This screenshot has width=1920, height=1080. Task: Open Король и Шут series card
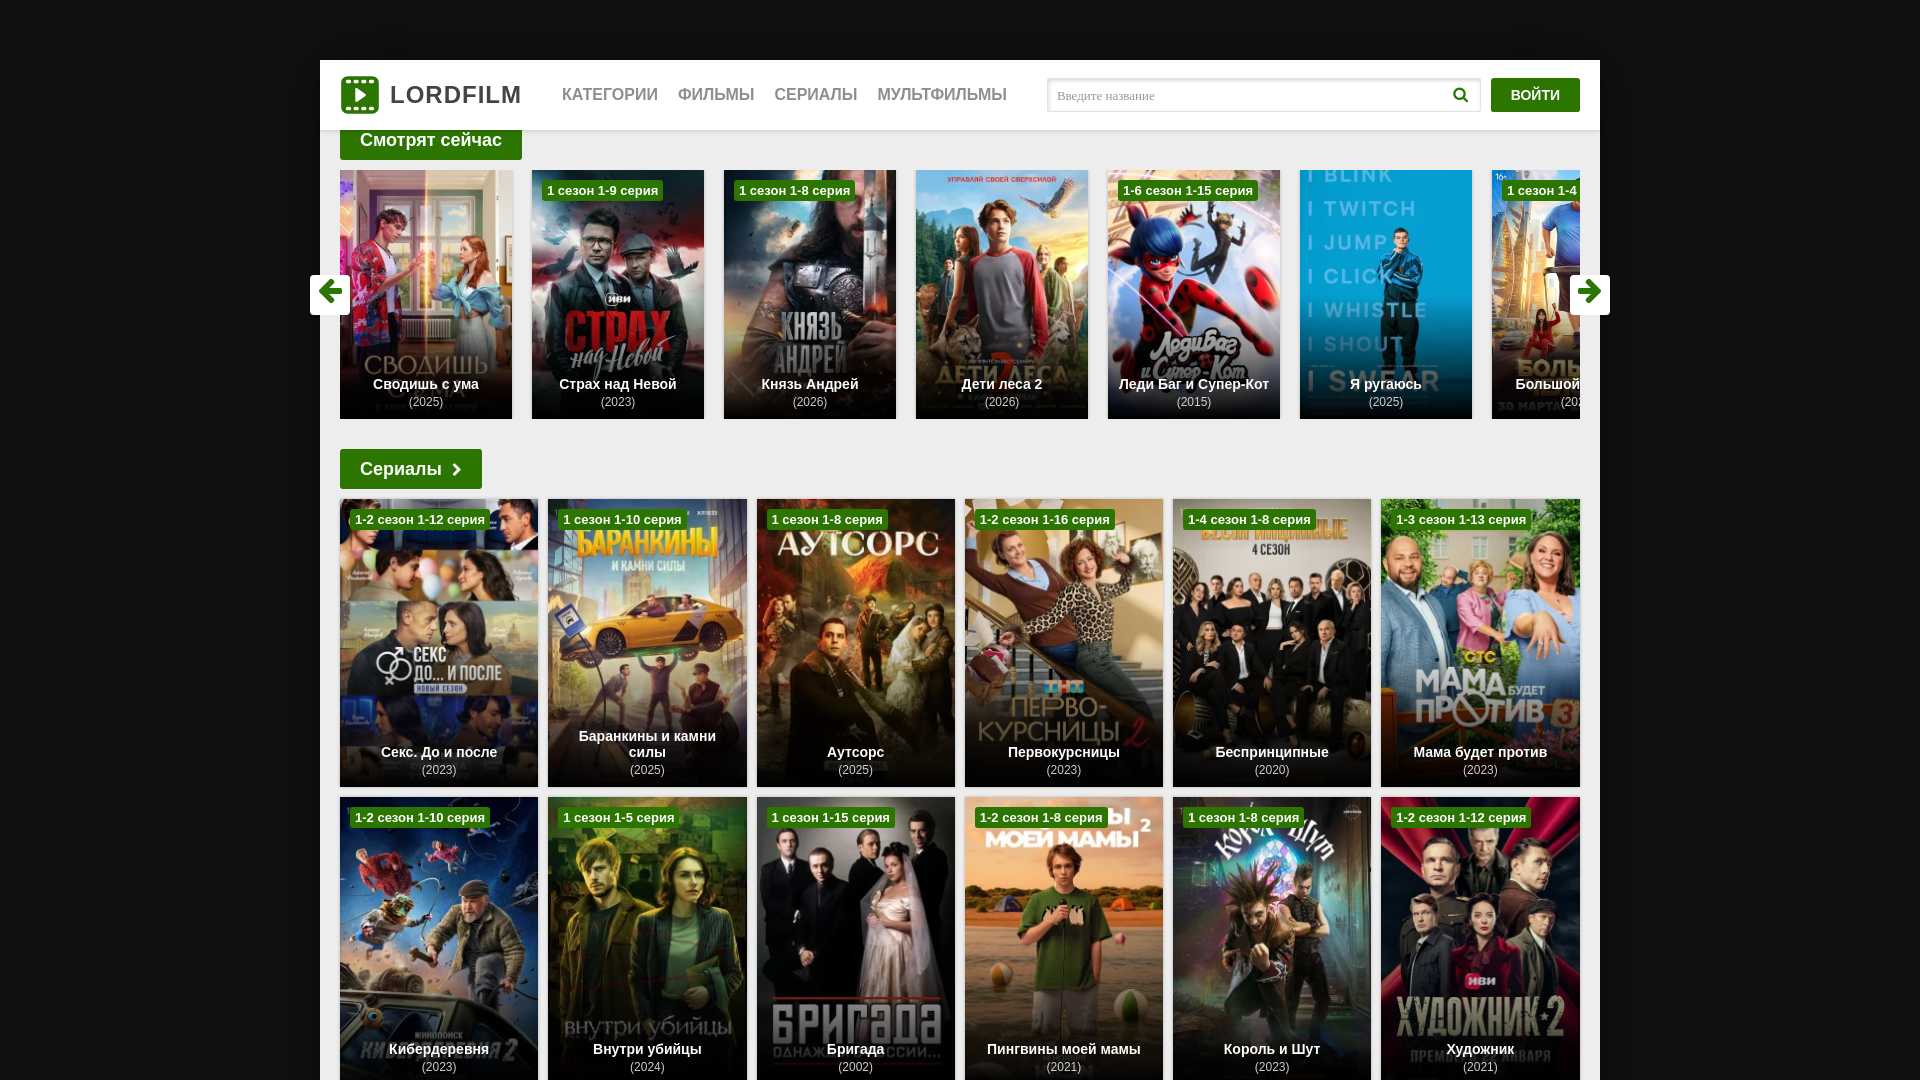pyautogui.click(x=1272, y=938)
